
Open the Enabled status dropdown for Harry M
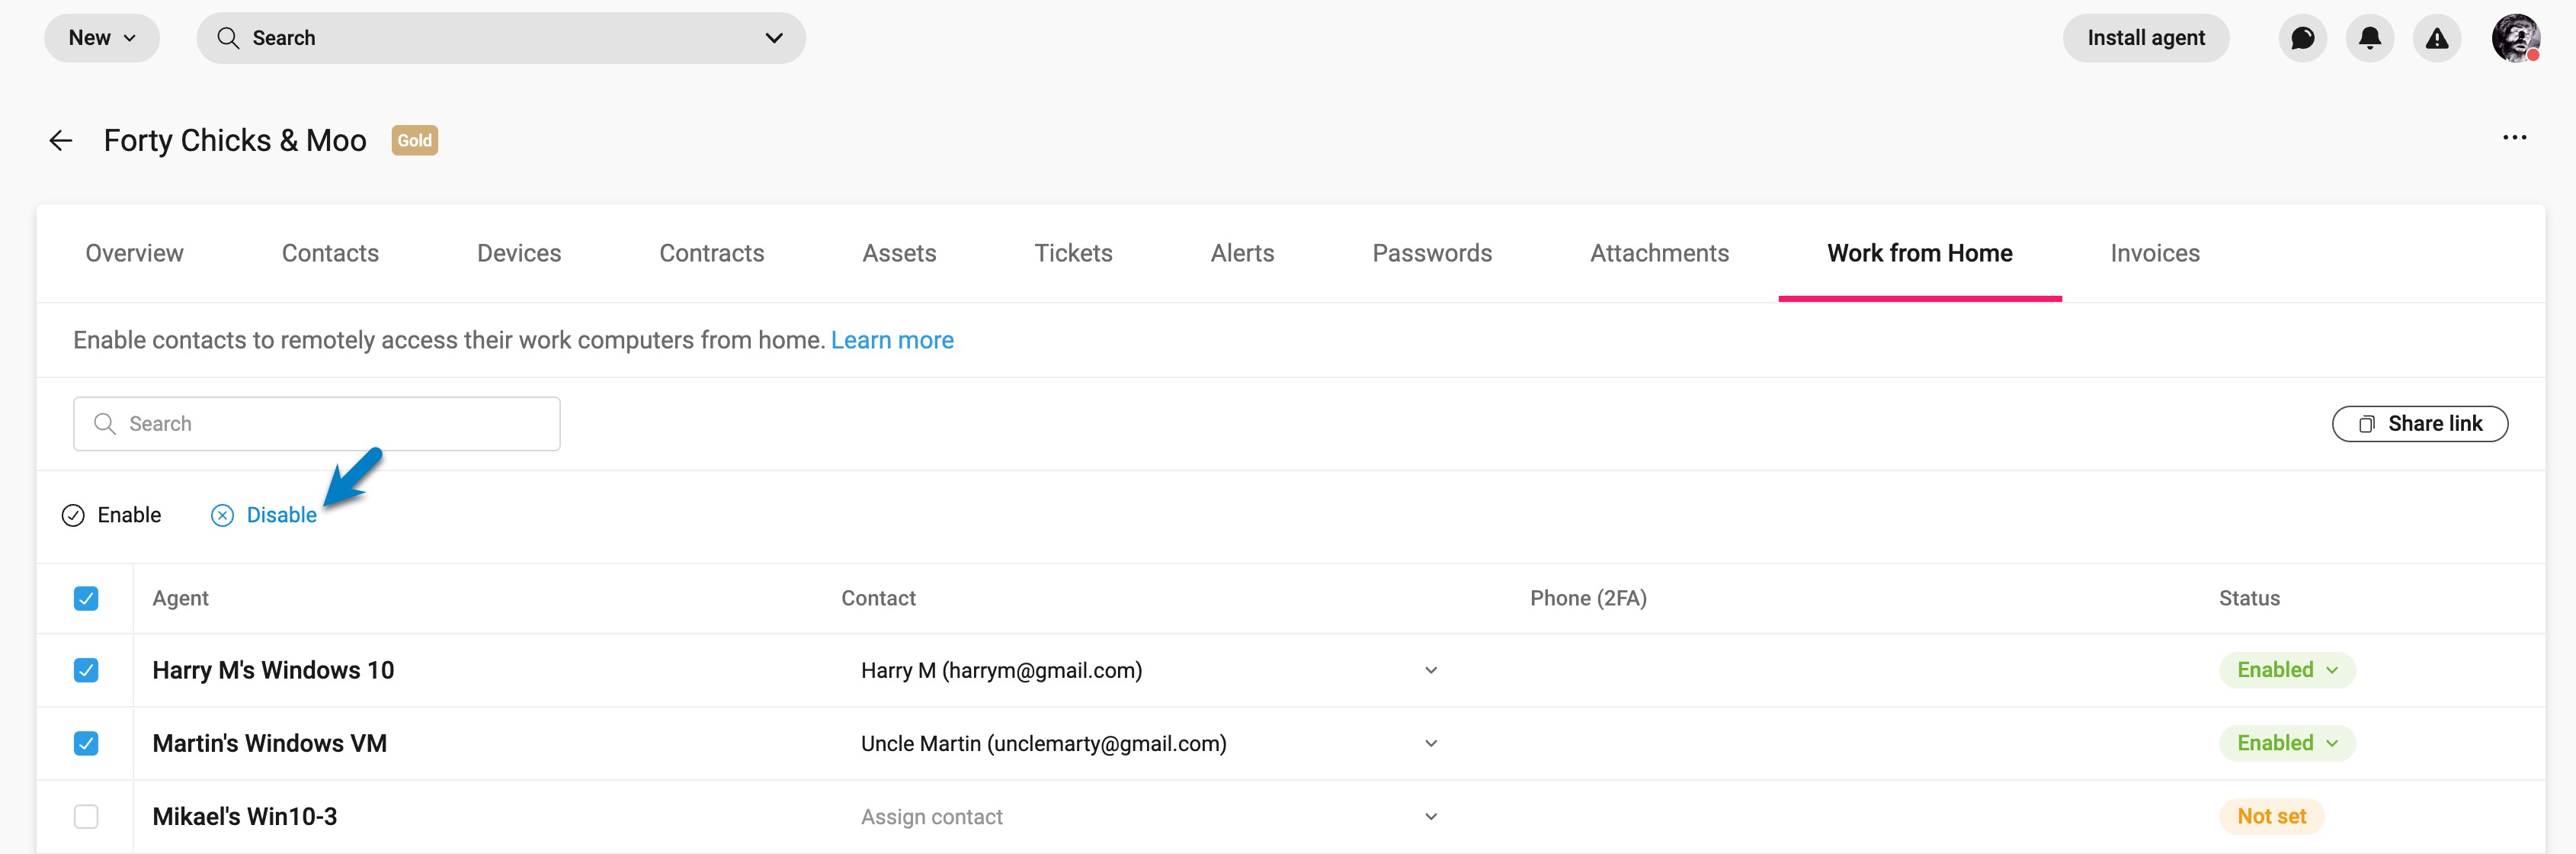pos(2286,670)
